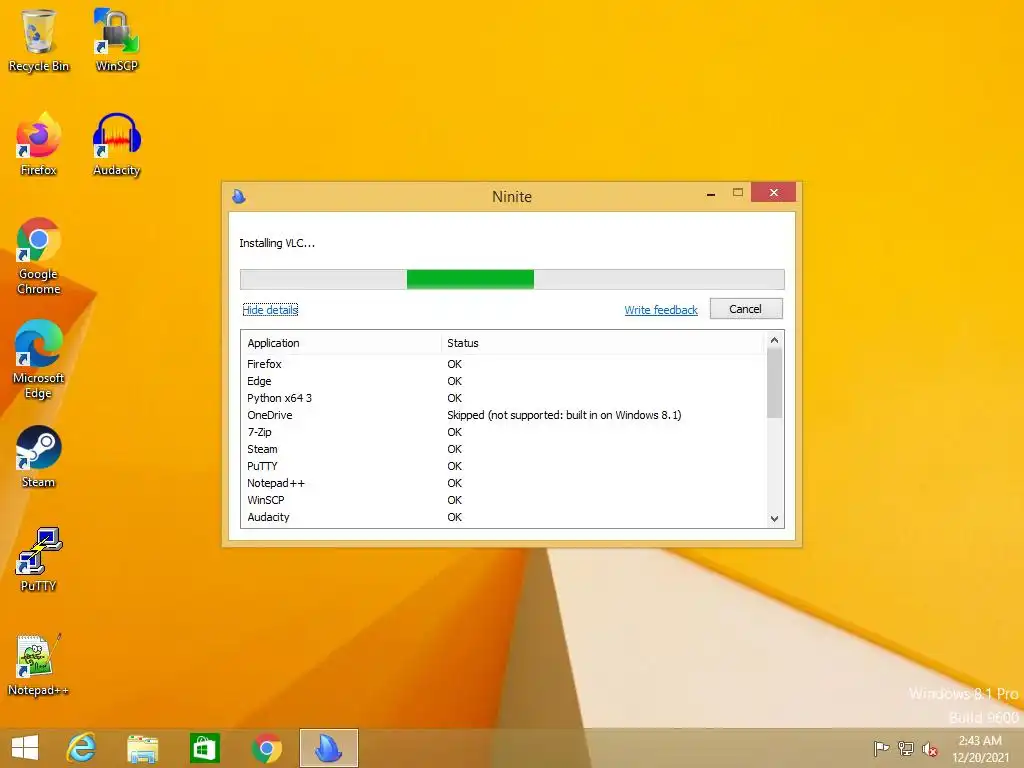The height and width of the screenshot is (768, 1024).
Task: Cancel the Ninite installation
Action: [x=746, y=309]
